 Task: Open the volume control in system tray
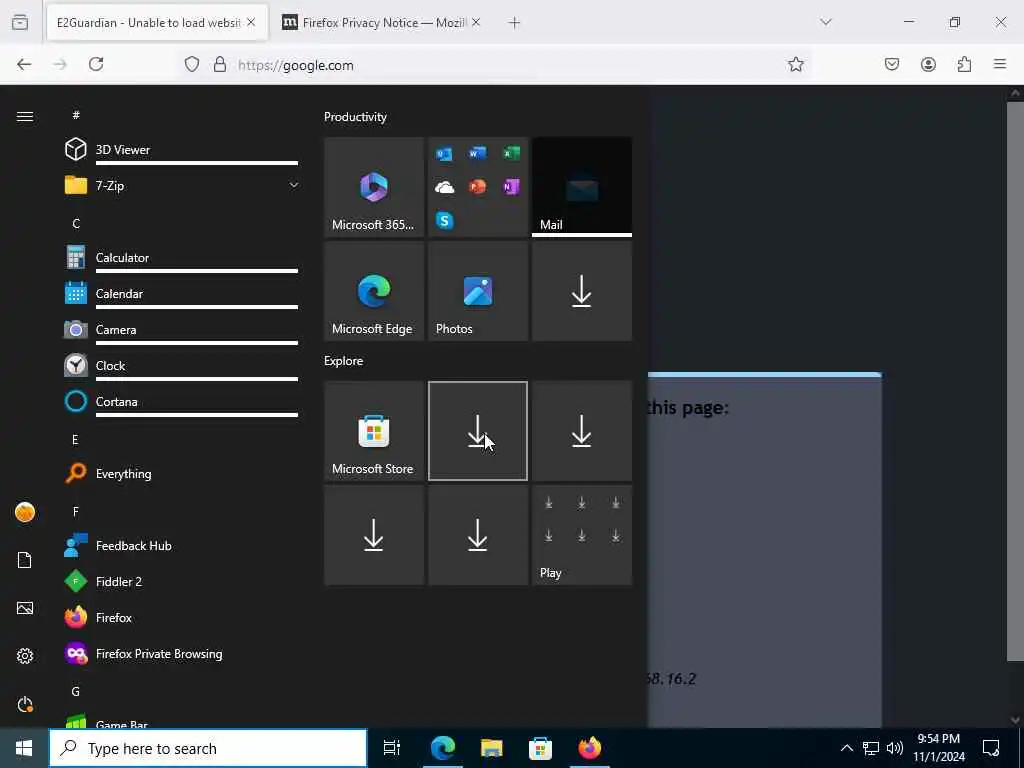895,748
